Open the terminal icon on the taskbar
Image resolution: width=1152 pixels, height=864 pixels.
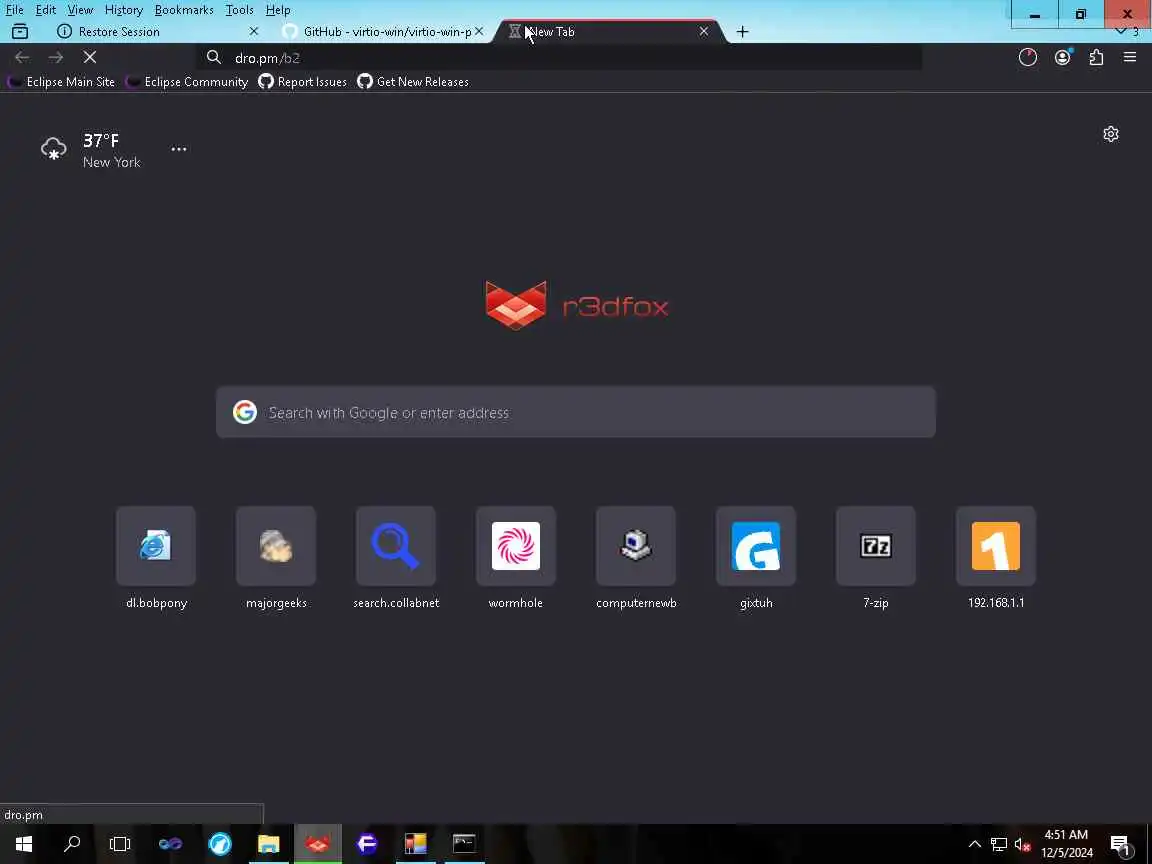pos(464,843)
